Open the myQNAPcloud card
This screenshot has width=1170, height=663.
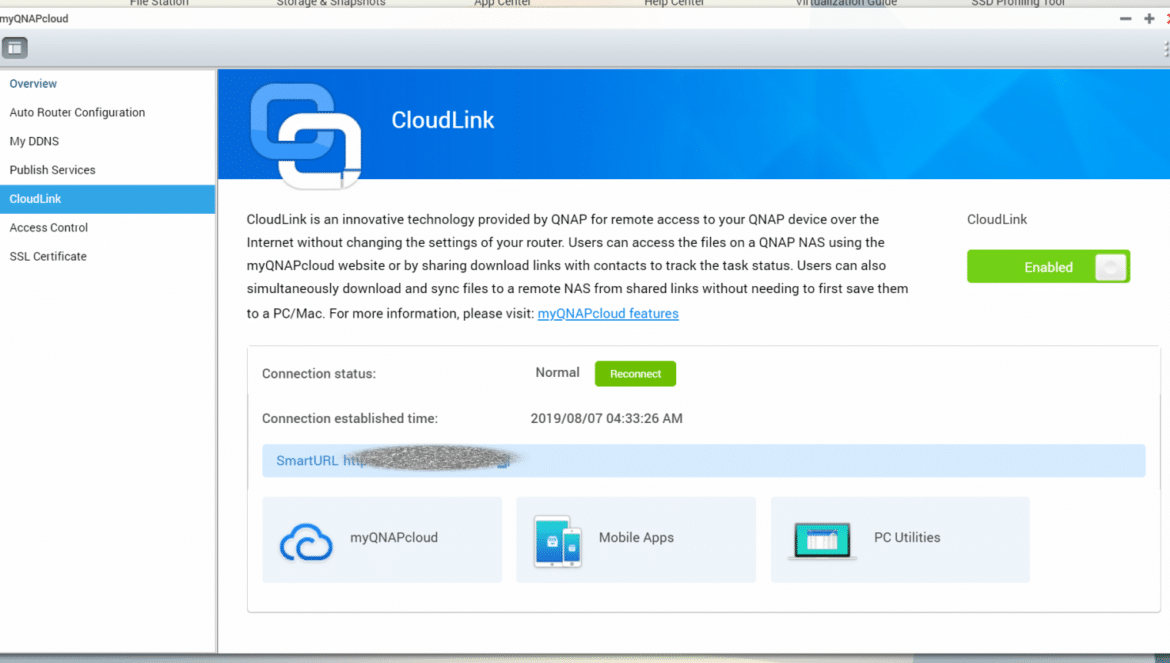click(x=382, y=539)
